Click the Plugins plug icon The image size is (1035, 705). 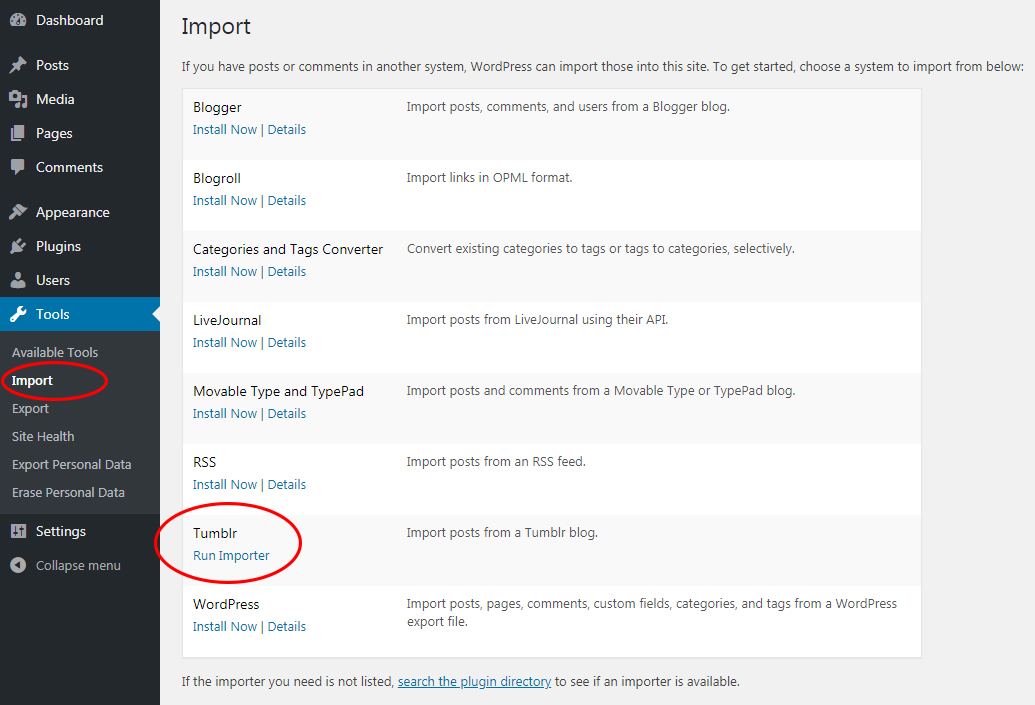(x=18, y=245)
